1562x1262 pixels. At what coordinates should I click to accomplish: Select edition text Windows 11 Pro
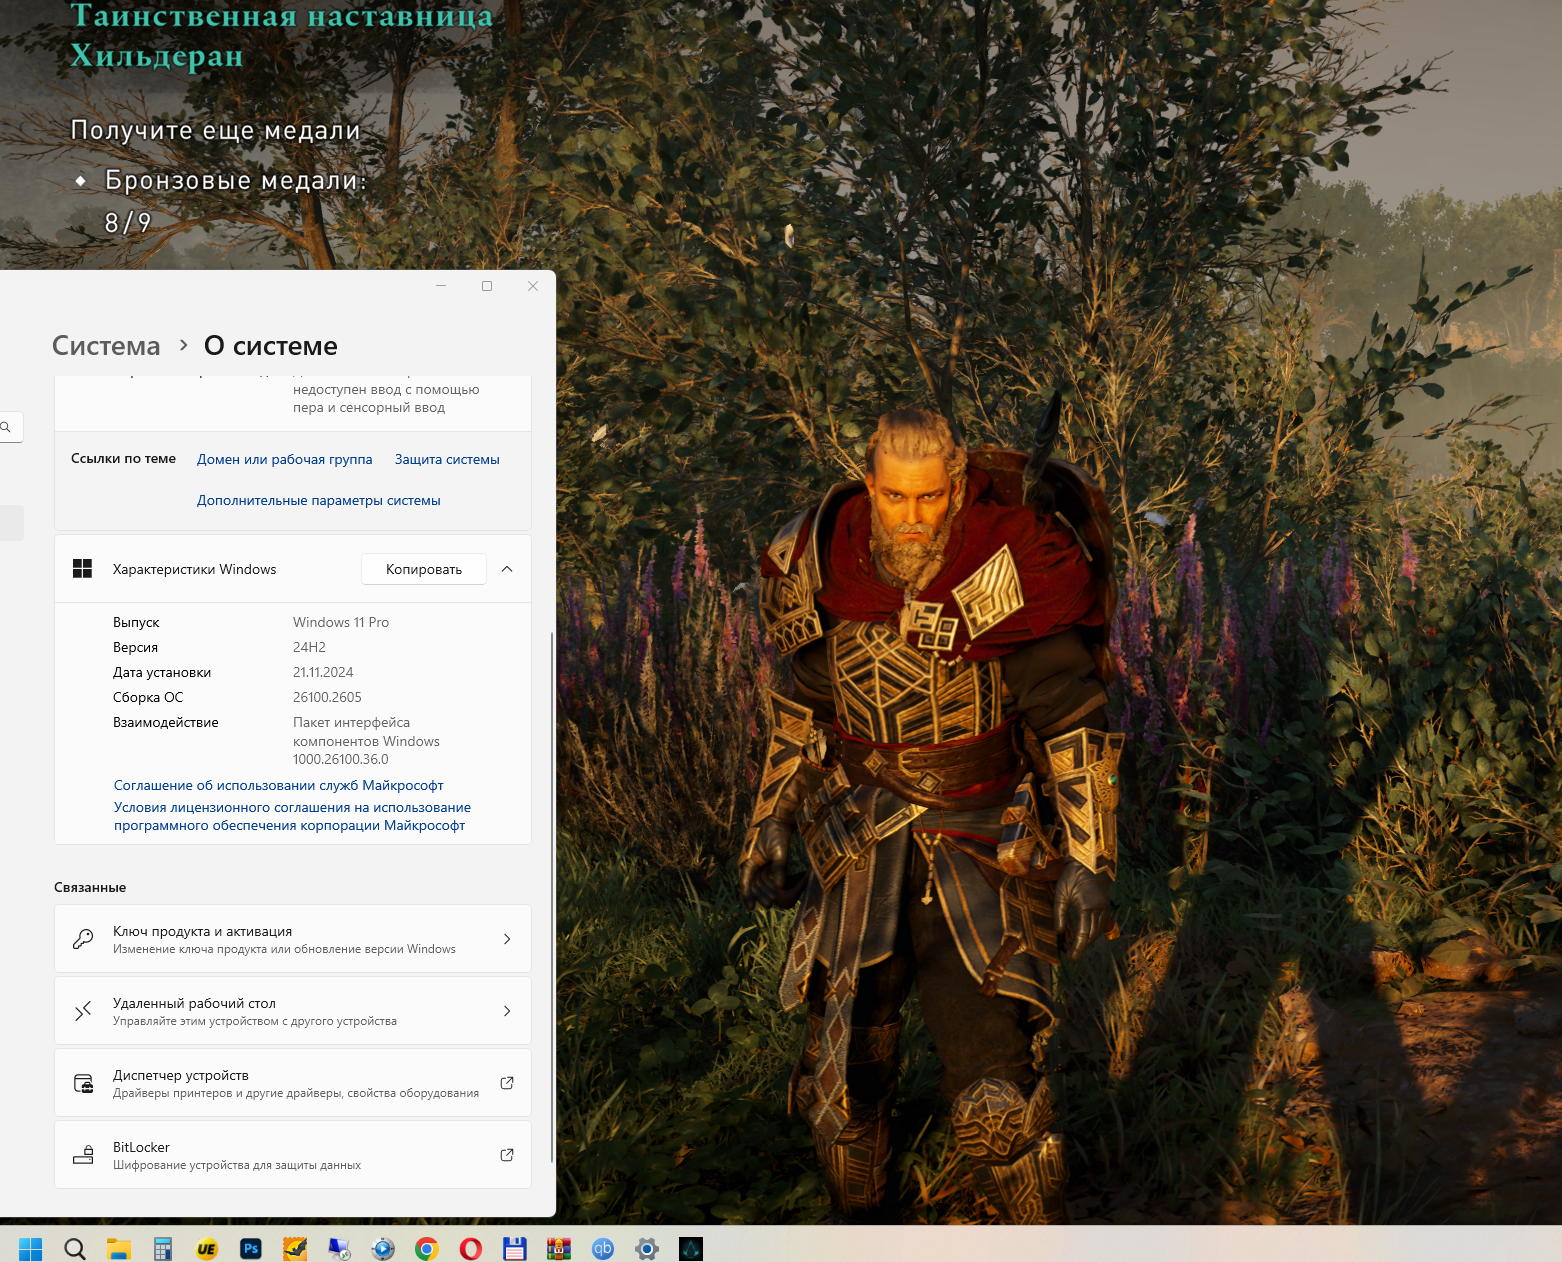(x=341, y=623)
